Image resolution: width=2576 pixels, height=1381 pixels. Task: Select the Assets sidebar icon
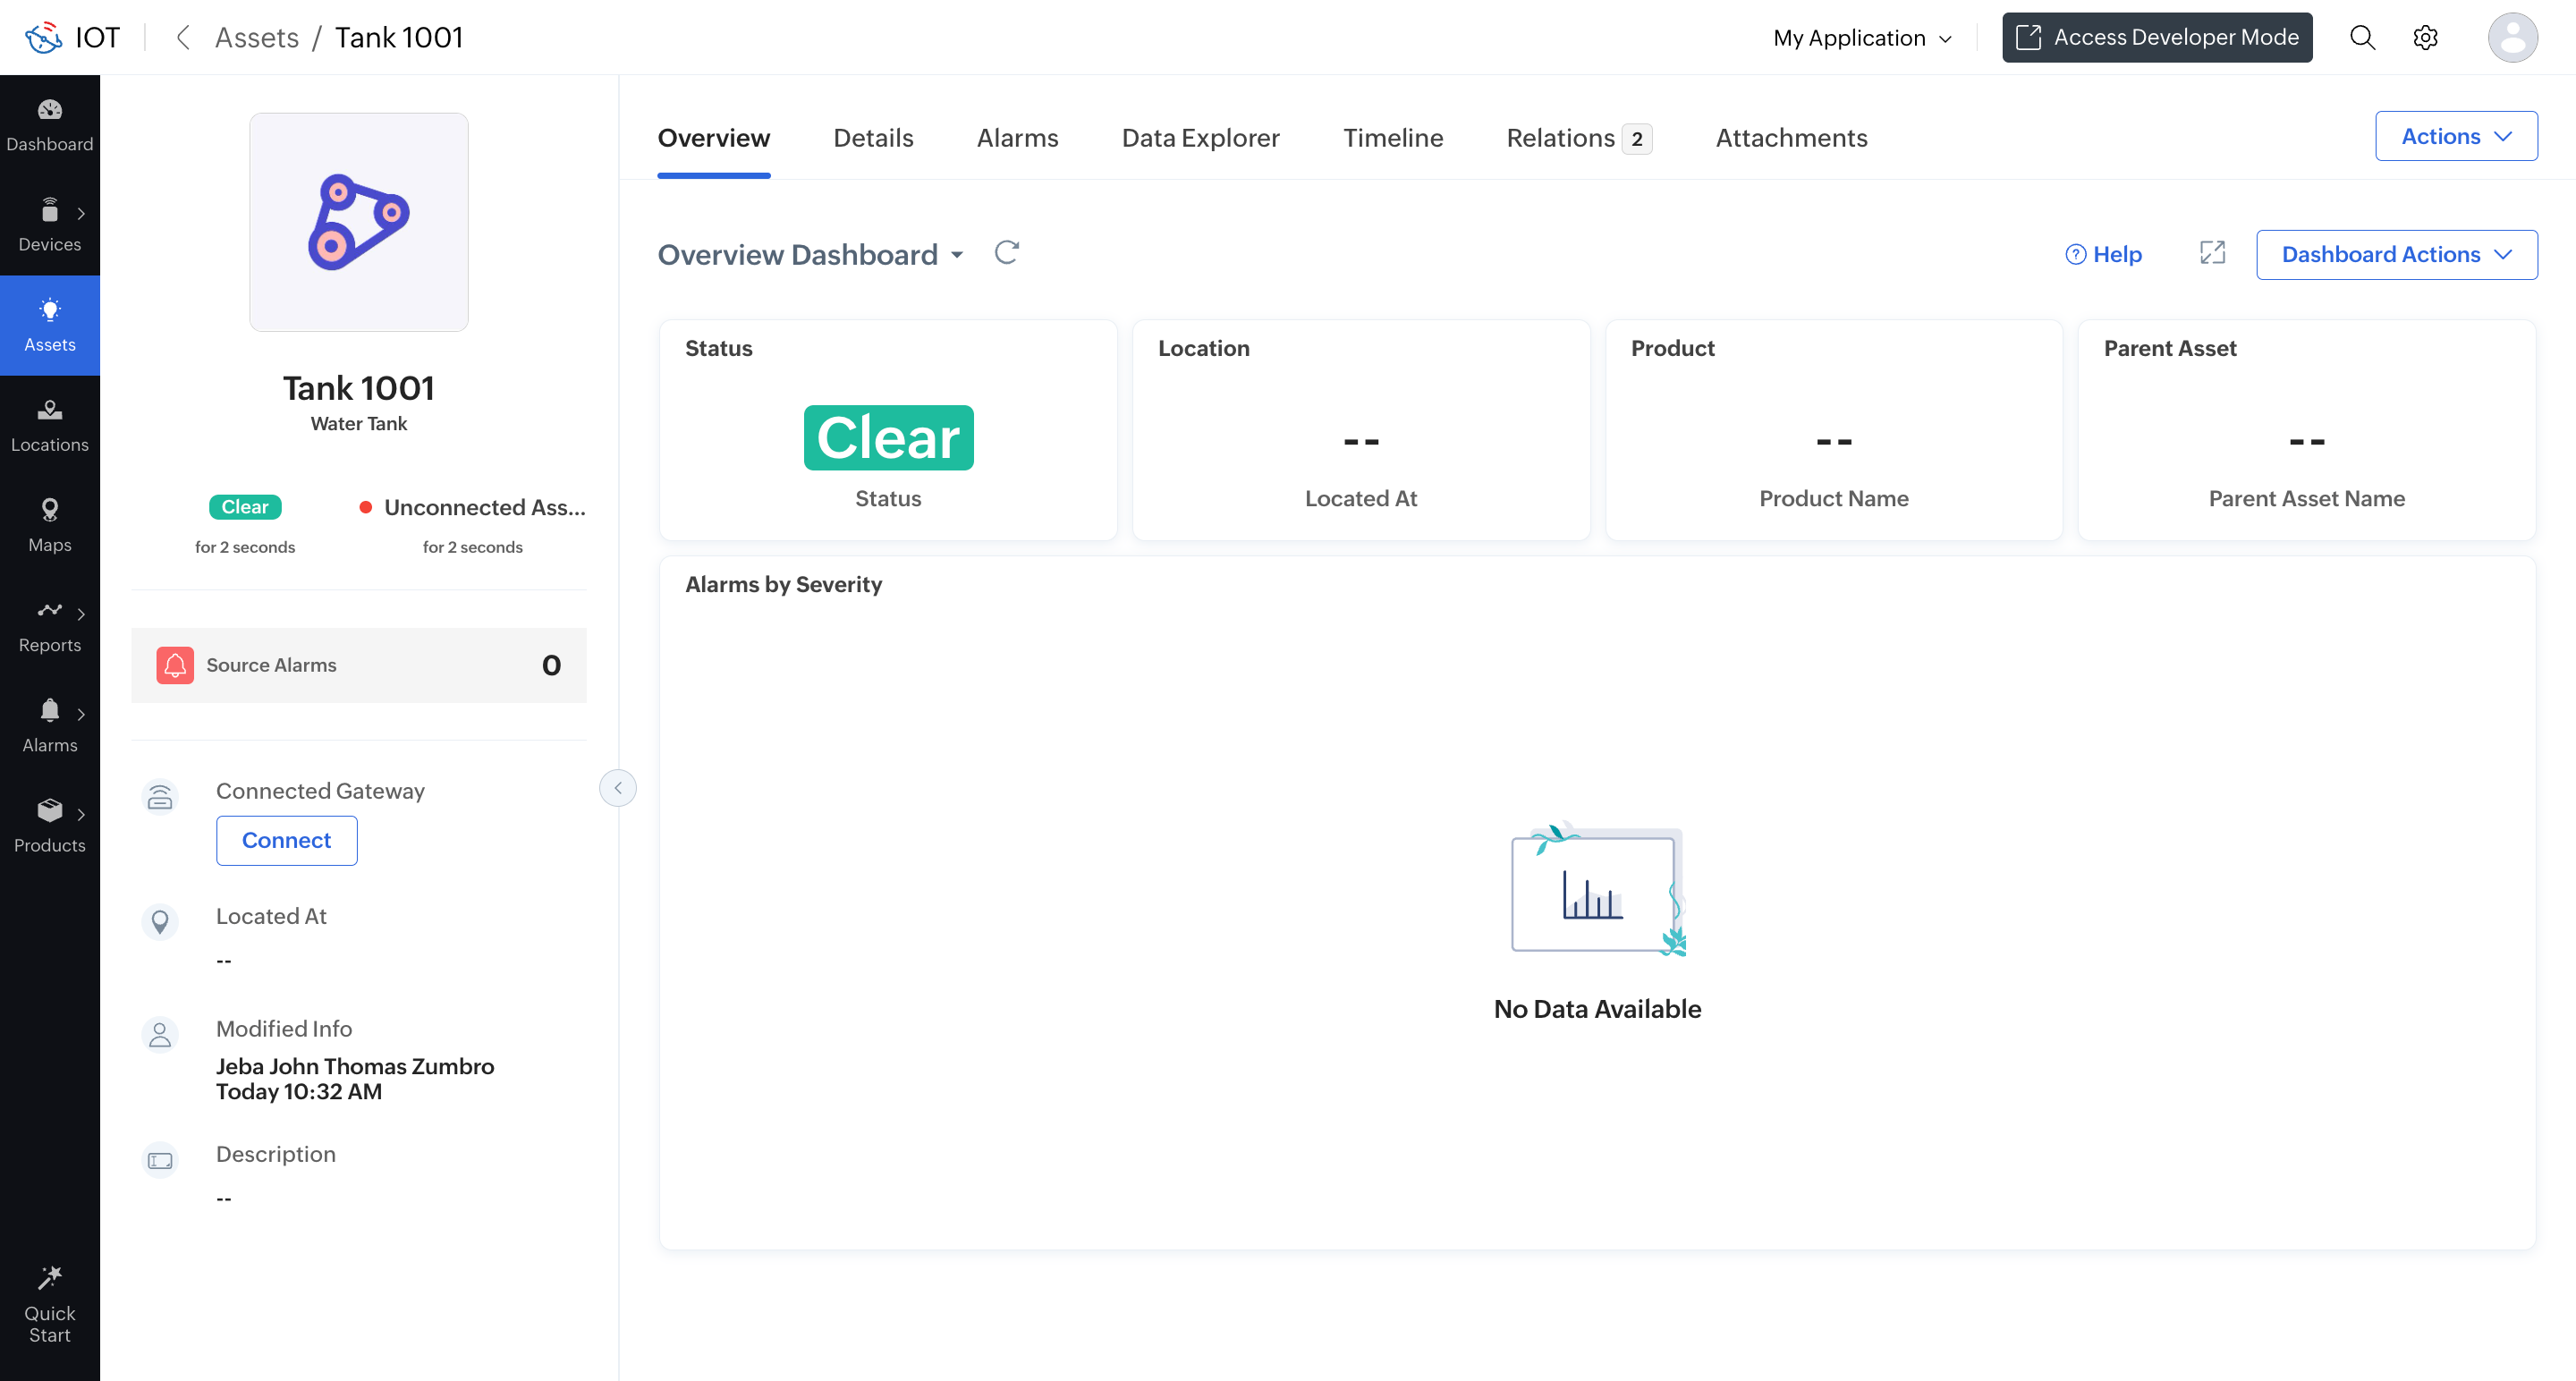pyautogui.click(x=49, y=310)
